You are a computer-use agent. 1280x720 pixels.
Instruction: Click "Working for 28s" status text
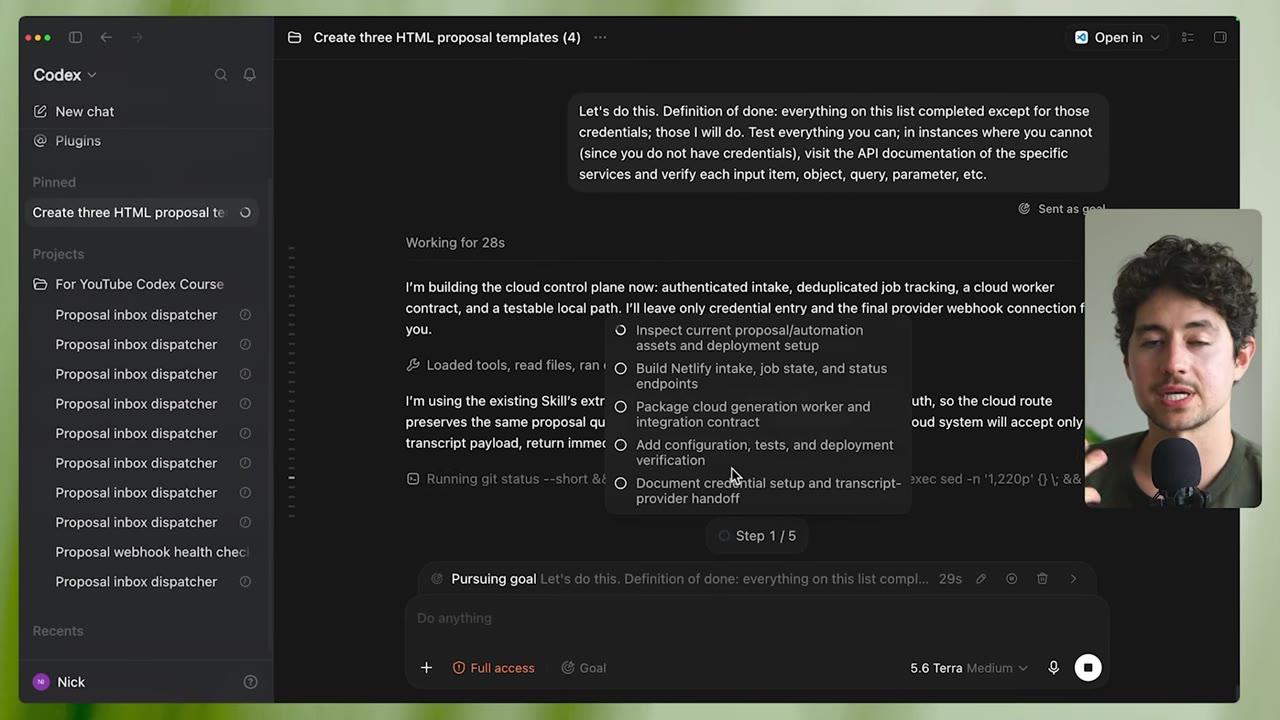click(455, 243)
